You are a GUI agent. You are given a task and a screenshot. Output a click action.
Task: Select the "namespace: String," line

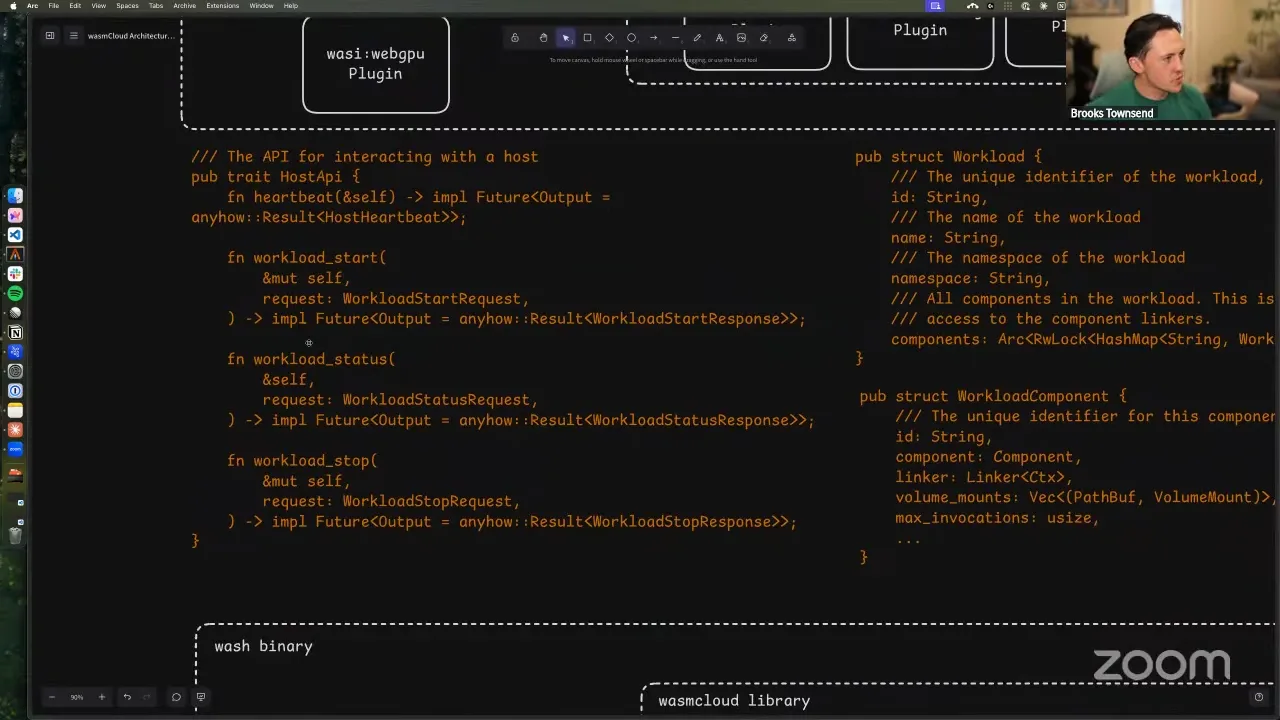click(x=970, y=279)
